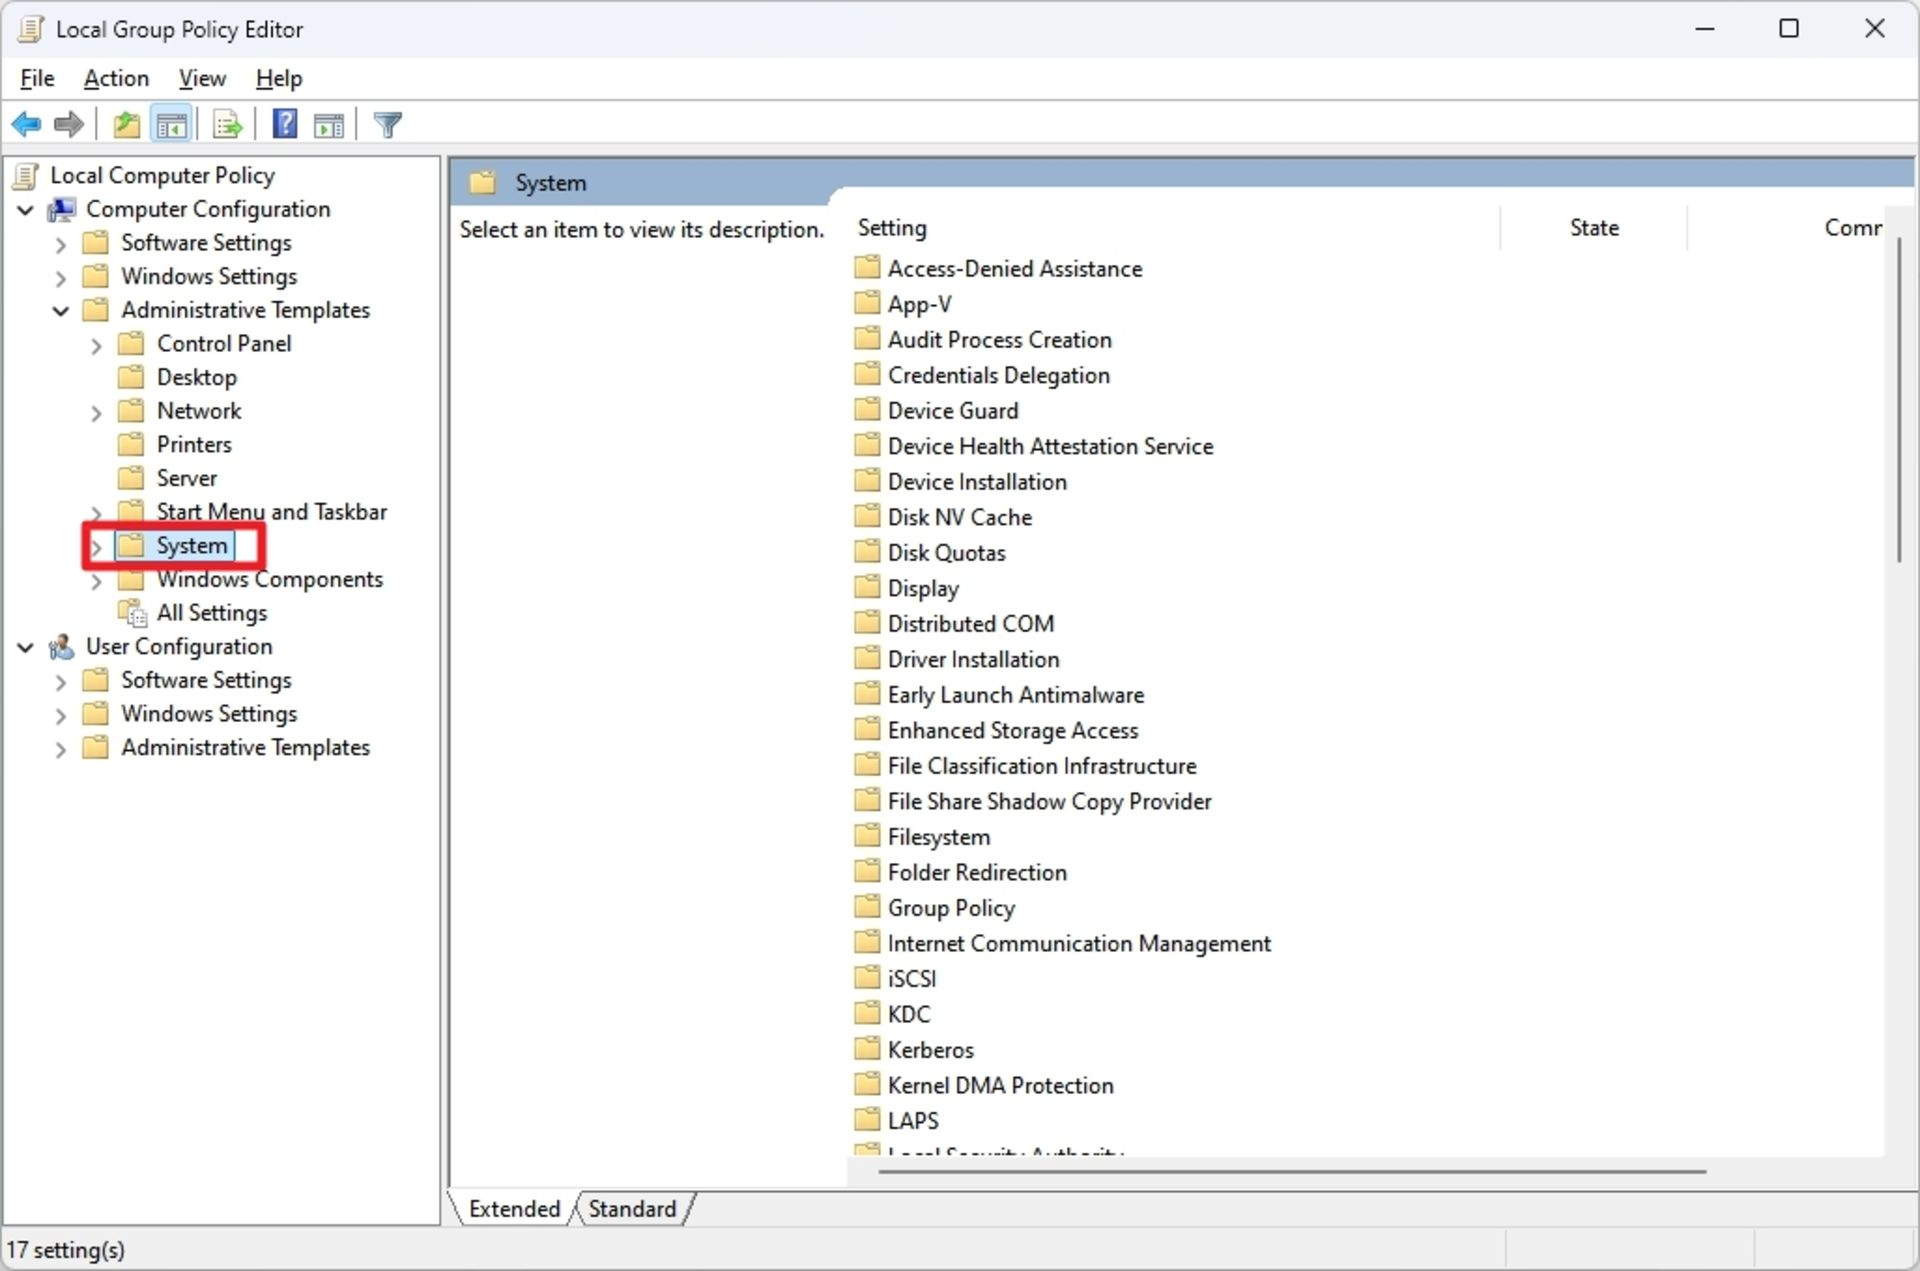This screenshot has width=1920, height=1271.
Task: Open the Device Guard settings folder
Action: (x=952, y=410)
